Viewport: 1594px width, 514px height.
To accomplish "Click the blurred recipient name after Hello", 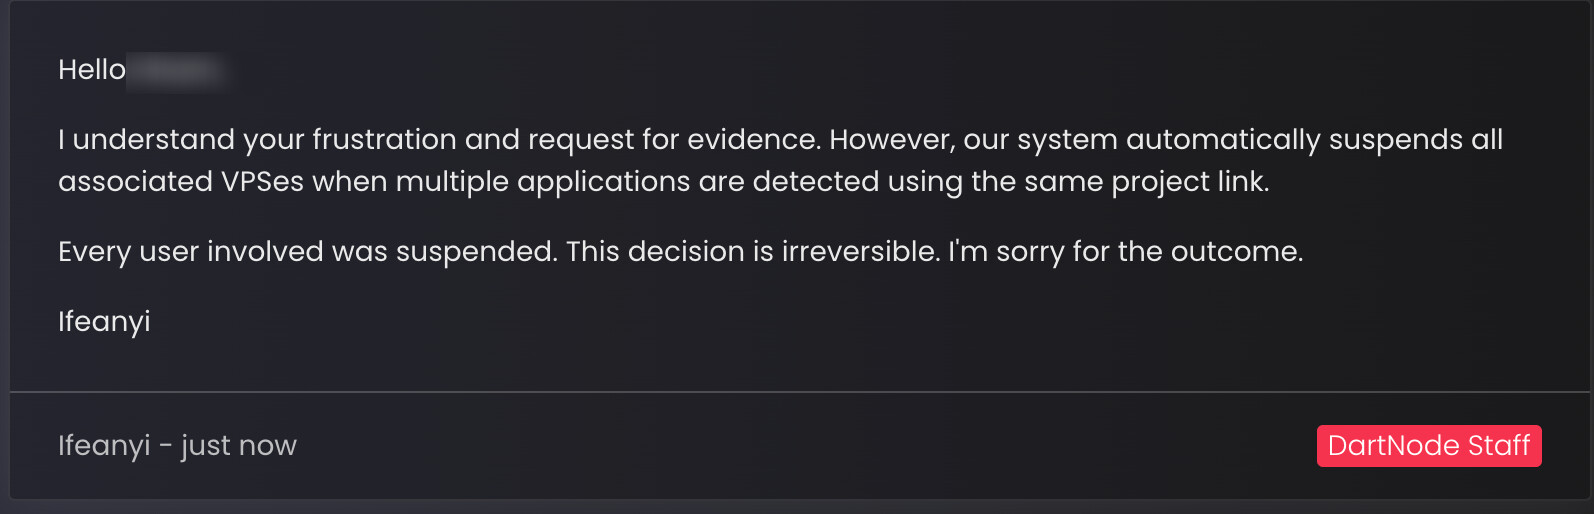I will [x=178, y=70].
